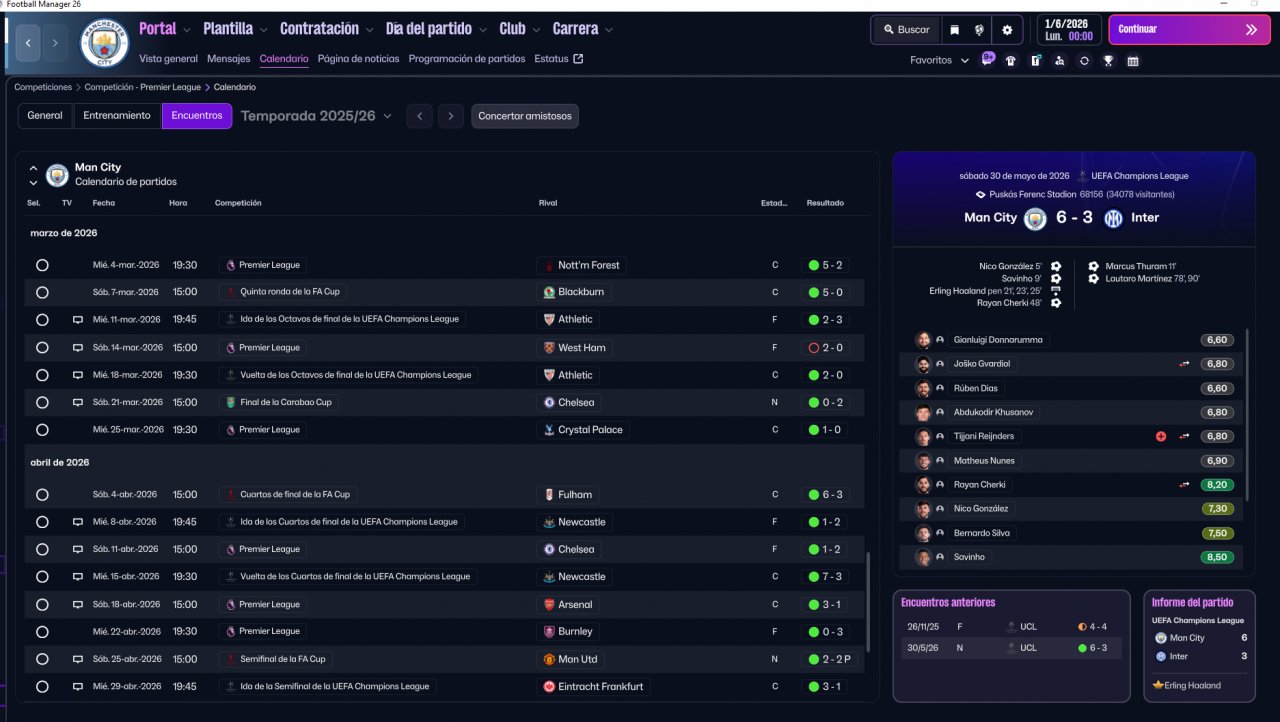Open the Mensajes tab
Viewport: 1280px width, 722px height.
228,59
